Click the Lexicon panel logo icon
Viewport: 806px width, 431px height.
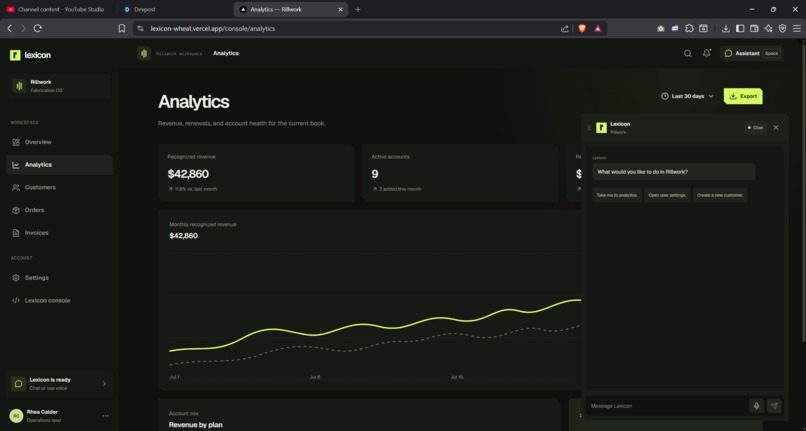pos(601,128)
